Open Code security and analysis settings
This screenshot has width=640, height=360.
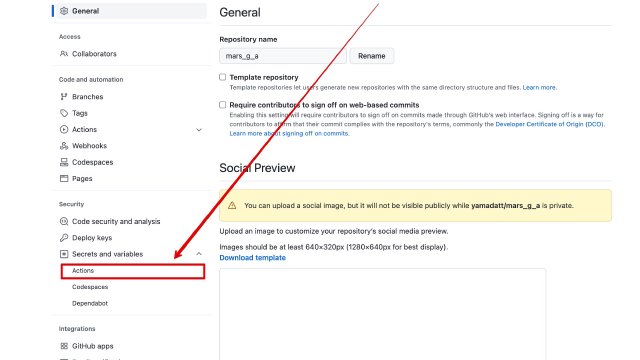pos(116,221)
